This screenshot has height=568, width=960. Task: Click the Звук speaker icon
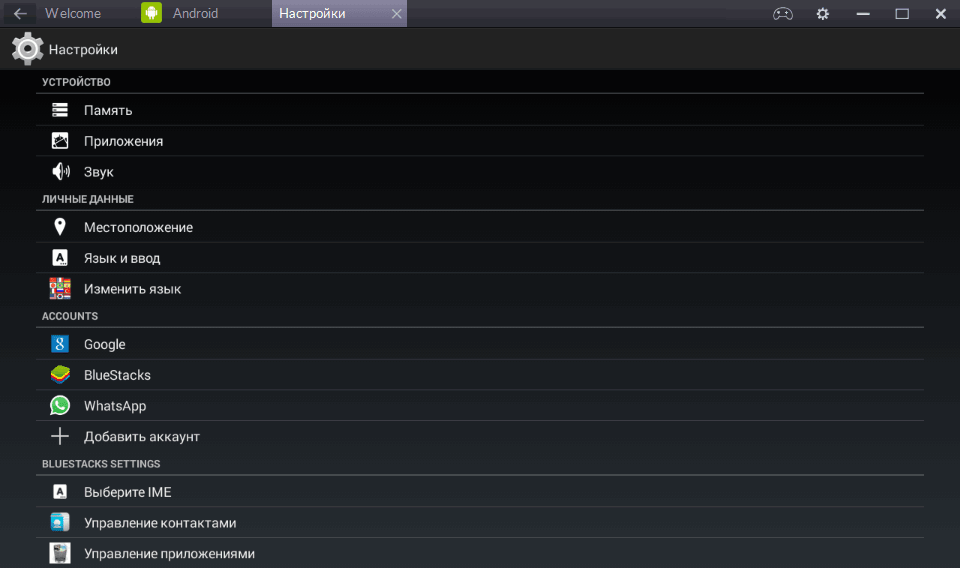pyautogui.click(x=61, y=171)
